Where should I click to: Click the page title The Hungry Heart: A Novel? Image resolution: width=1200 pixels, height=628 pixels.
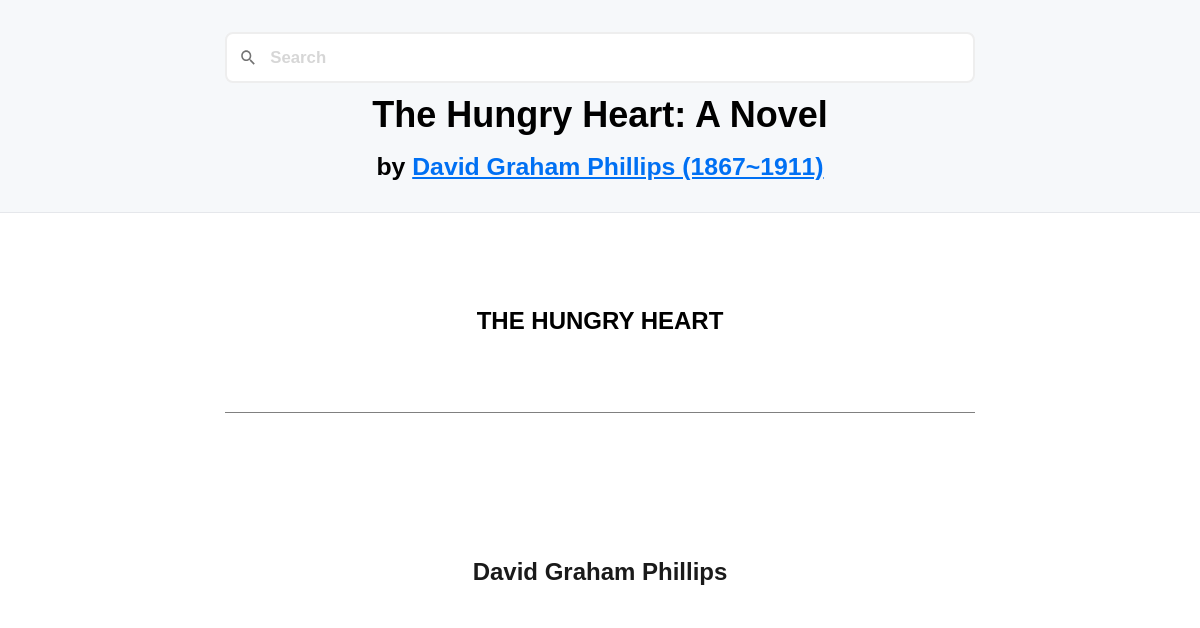600,114
